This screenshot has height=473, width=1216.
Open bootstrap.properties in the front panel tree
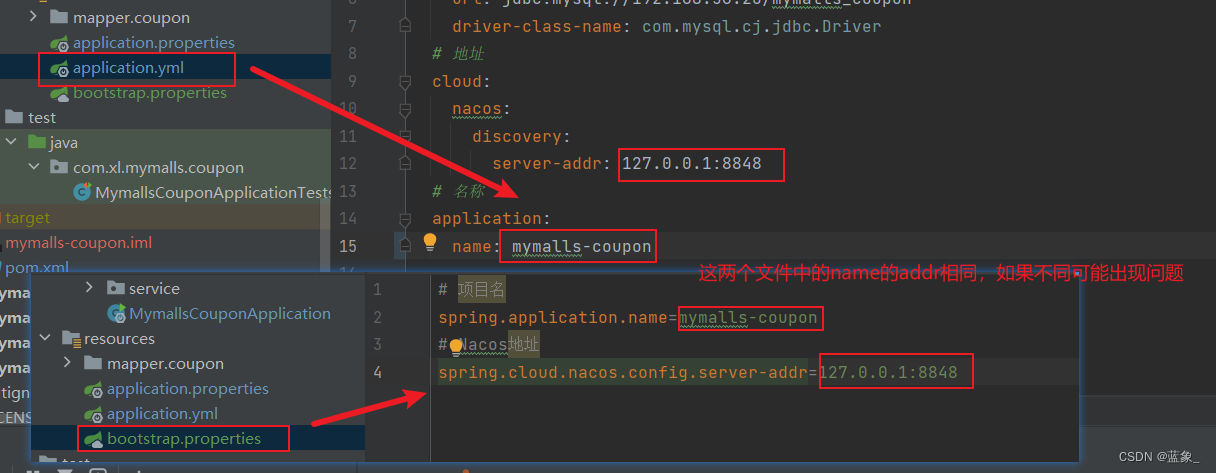click(x=184, y=439)
